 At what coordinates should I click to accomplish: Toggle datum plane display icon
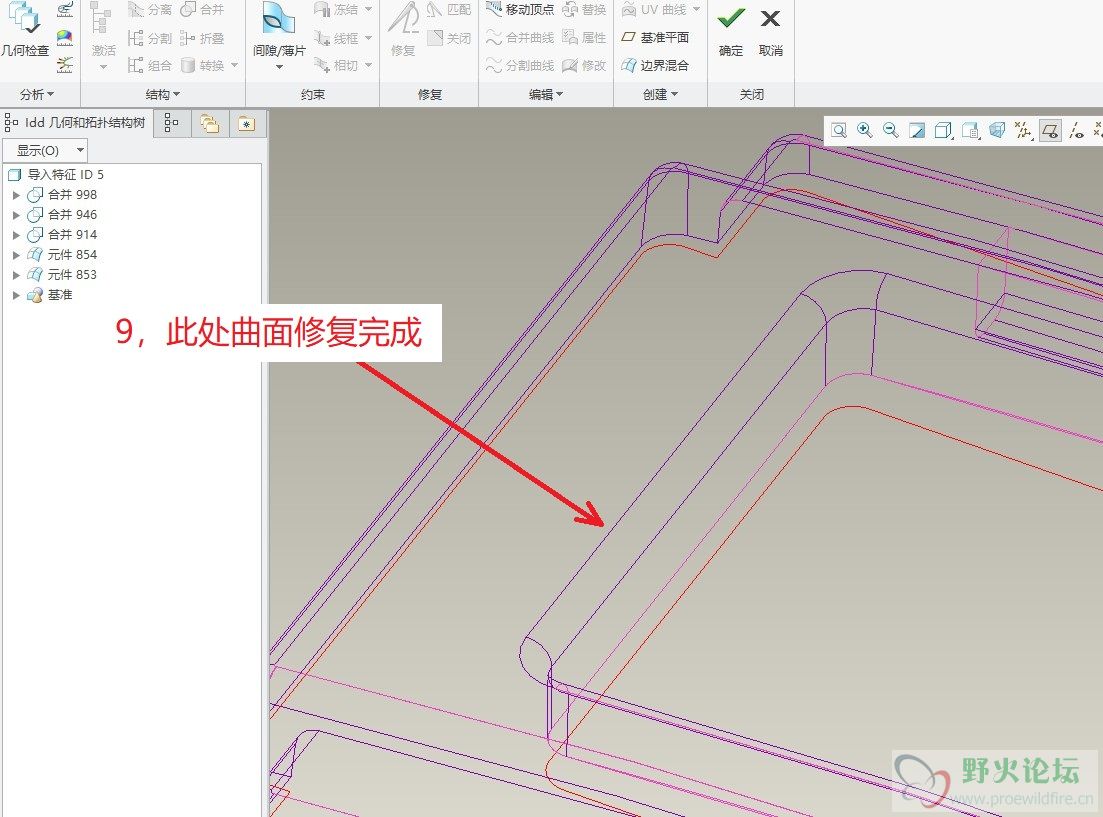click(1050, 130)
